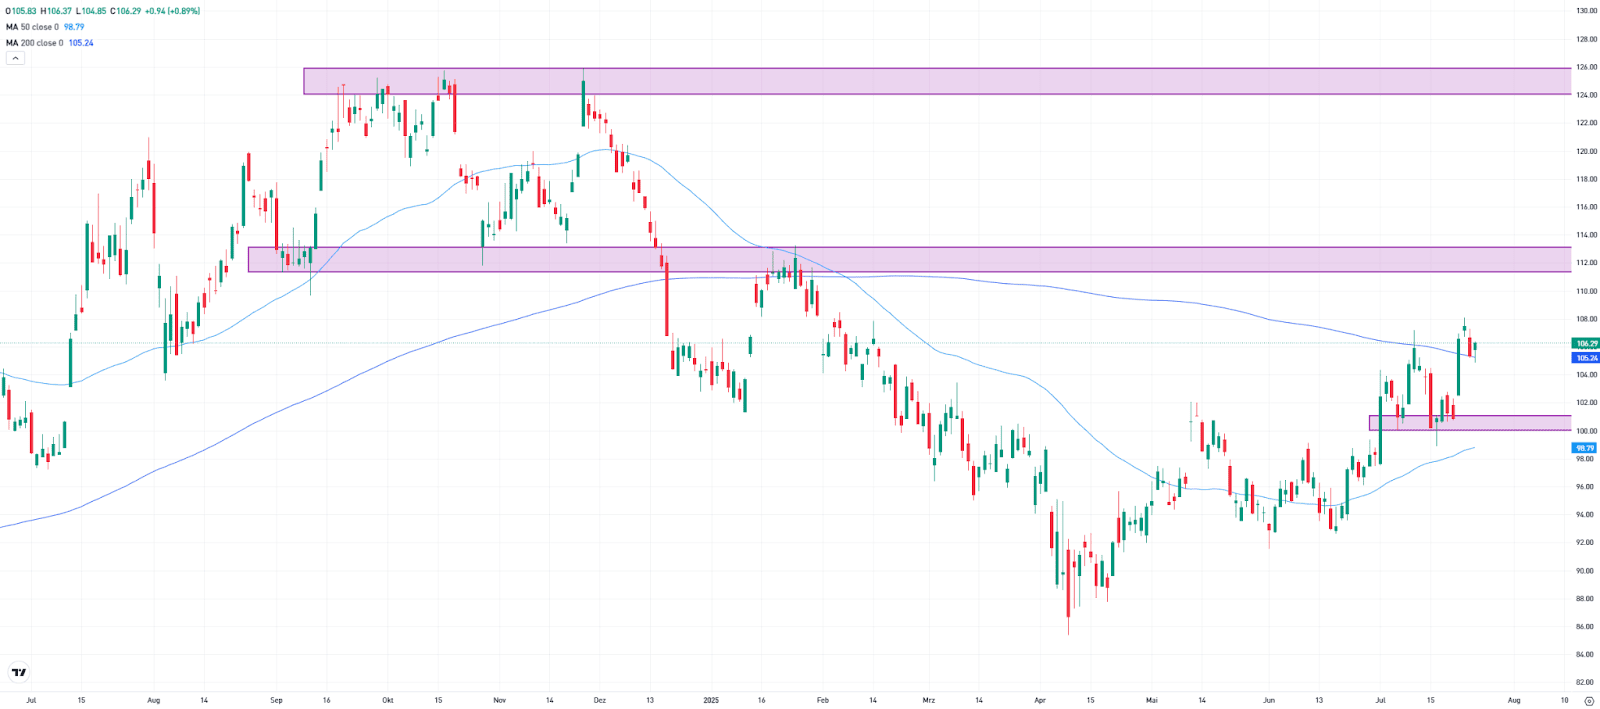Open chart settings gear at the axis corner

1589,701
